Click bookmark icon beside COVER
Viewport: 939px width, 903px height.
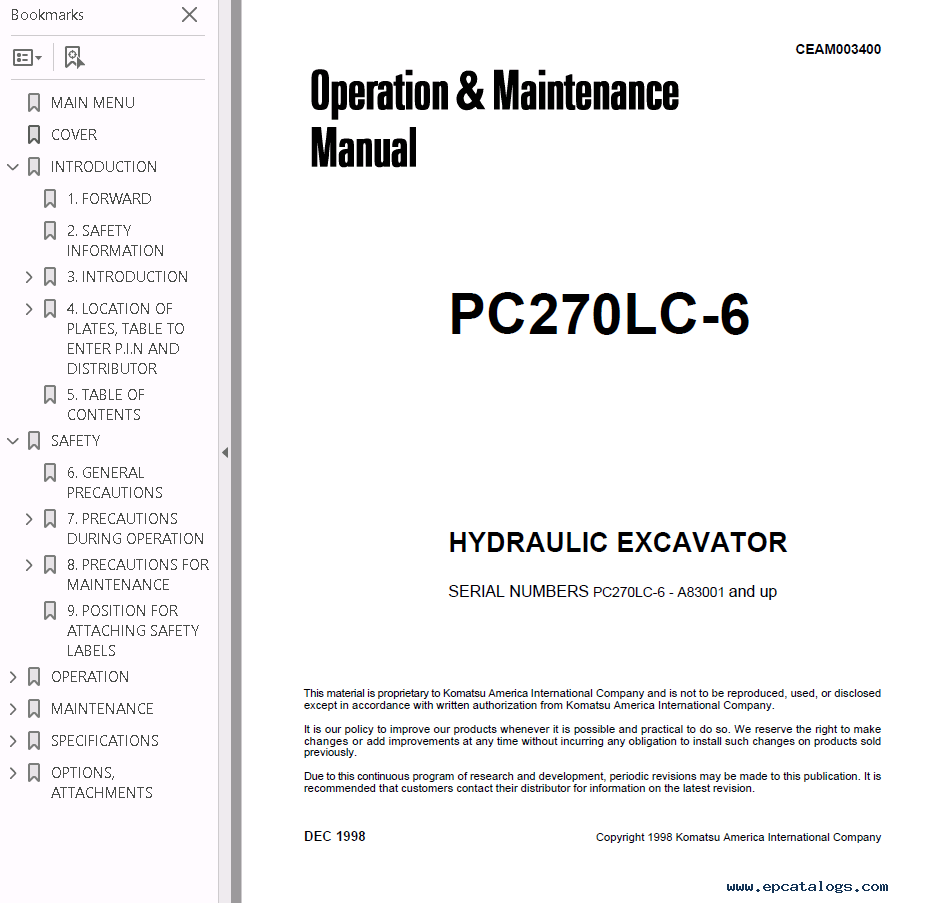click(34, 135)
